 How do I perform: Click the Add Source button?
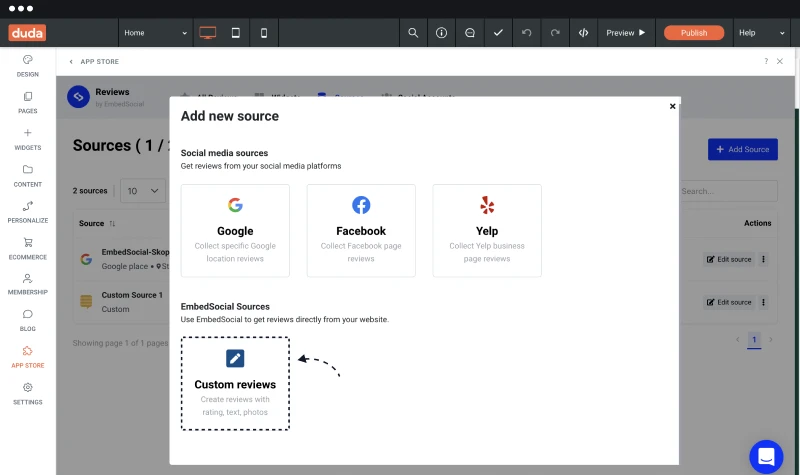pyautogui.click(x=743, y=149)
